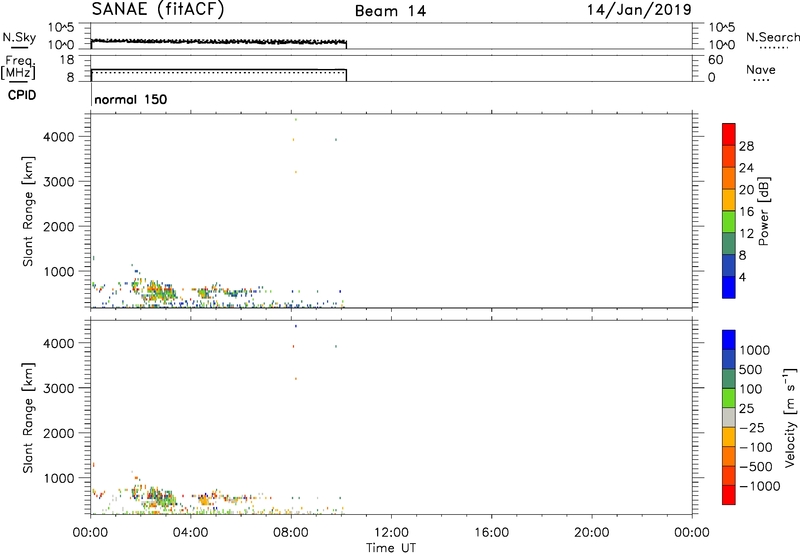
Task: Click the -25 tick on velocity colorbar
Action: tap(751, 427)
